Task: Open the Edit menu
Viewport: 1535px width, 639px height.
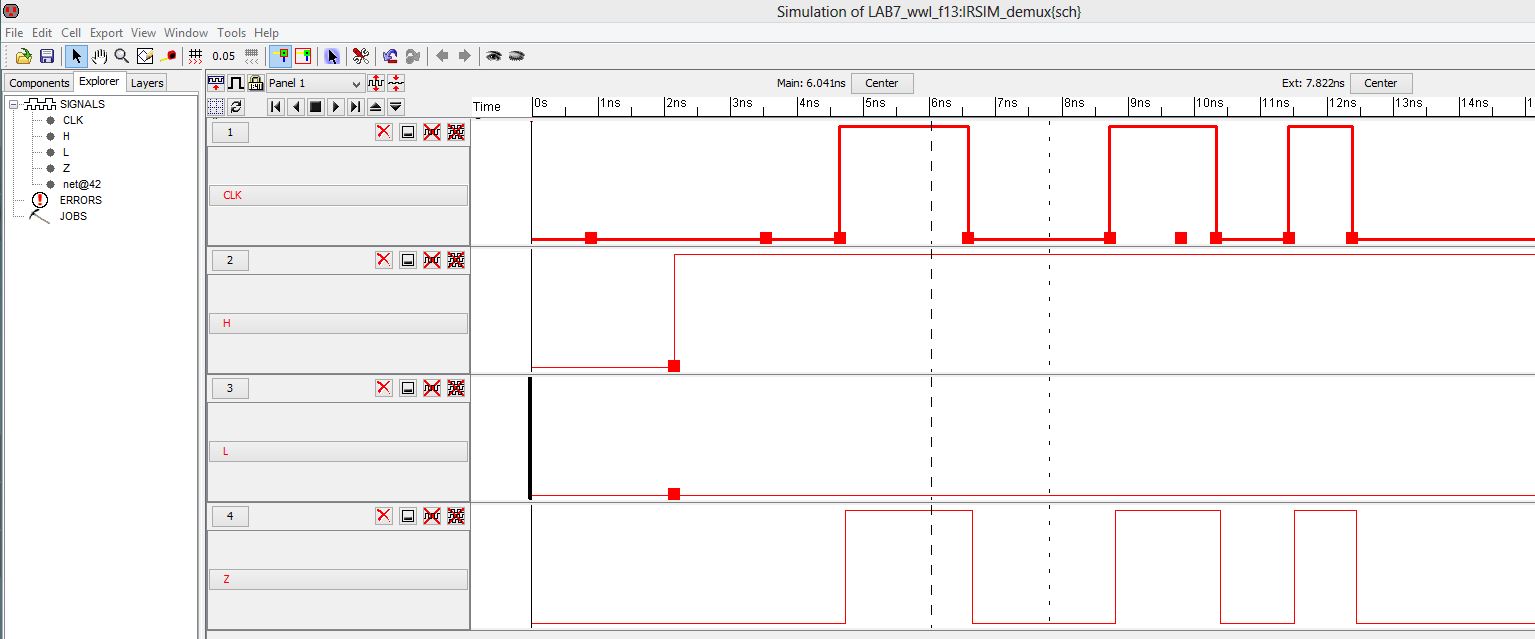Action: tap(42, 33)
